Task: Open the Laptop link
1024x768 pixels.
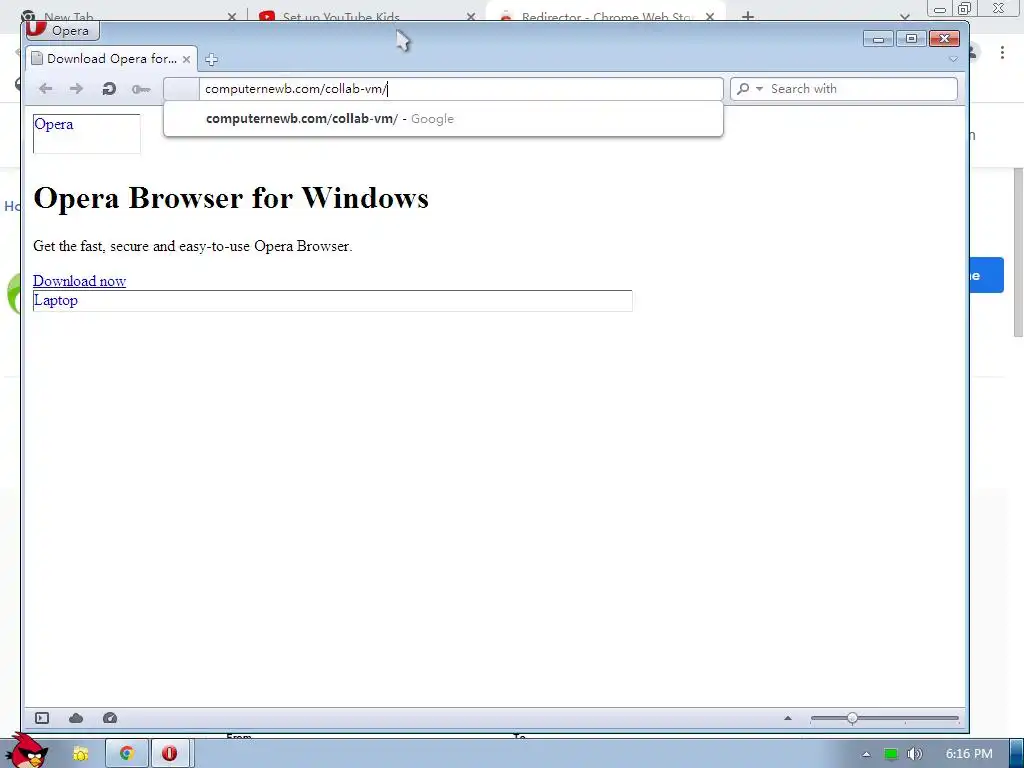Action: coord(56,300)
